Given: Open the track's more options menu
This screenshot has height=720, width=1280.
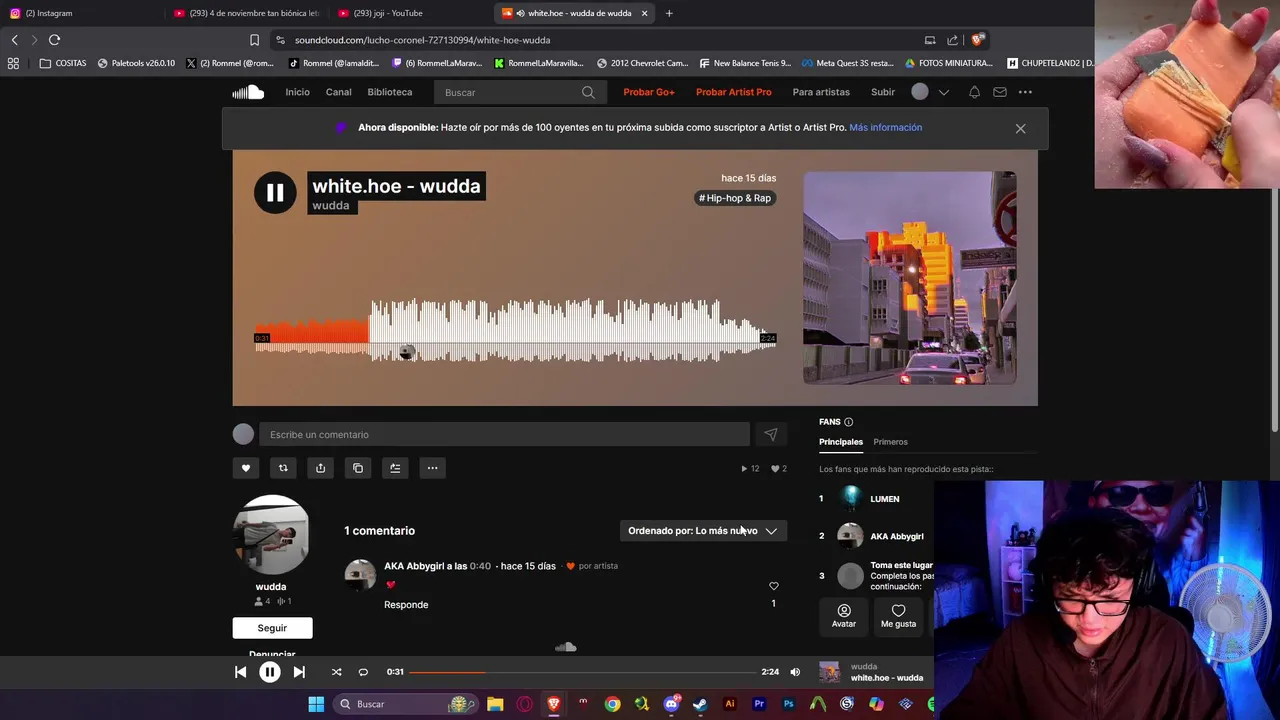Looking at the screenshot, I should tap(432, 468).
